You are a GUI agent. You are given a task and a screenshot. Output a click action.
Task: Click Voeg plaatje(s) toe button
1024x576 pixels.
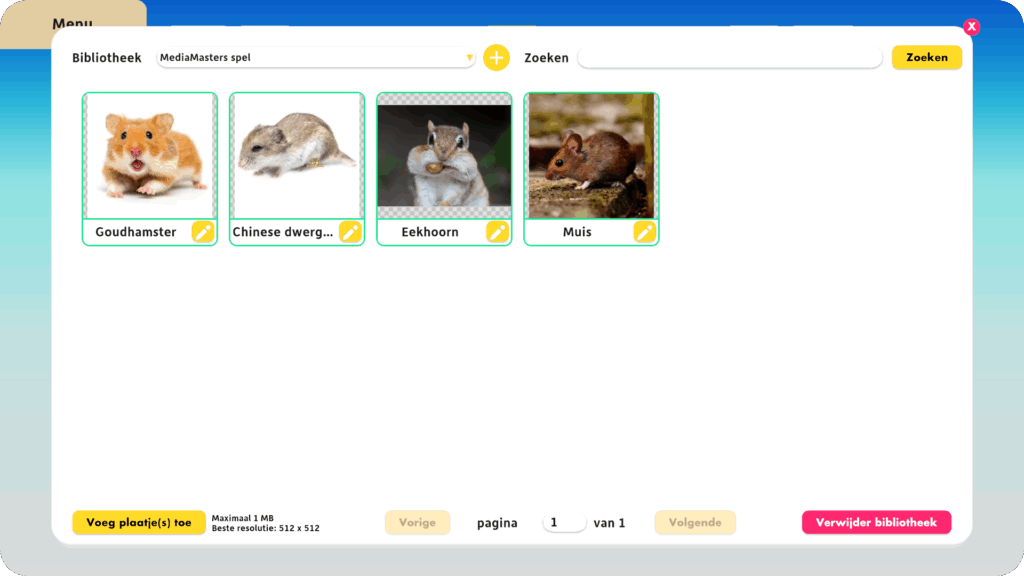point(138,522)
